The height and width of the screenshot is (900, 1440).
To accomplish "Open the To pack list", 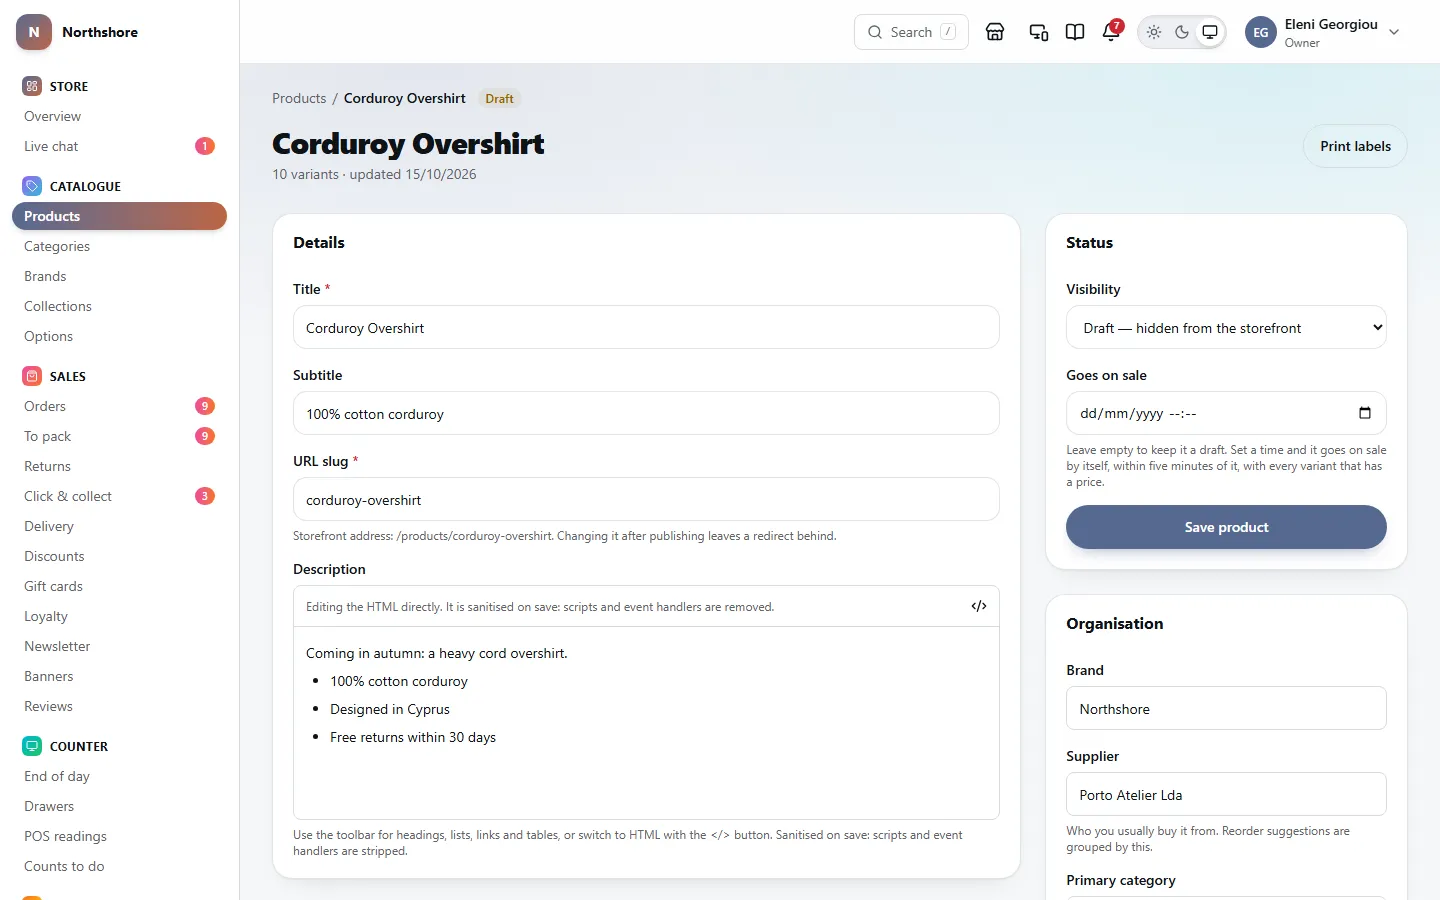I will [119, 436].
